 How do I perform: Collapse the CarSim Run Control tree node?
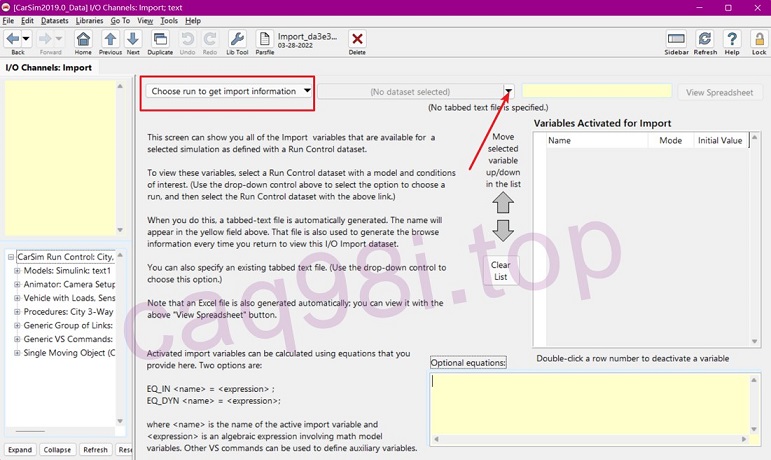(x=10, y=257)
